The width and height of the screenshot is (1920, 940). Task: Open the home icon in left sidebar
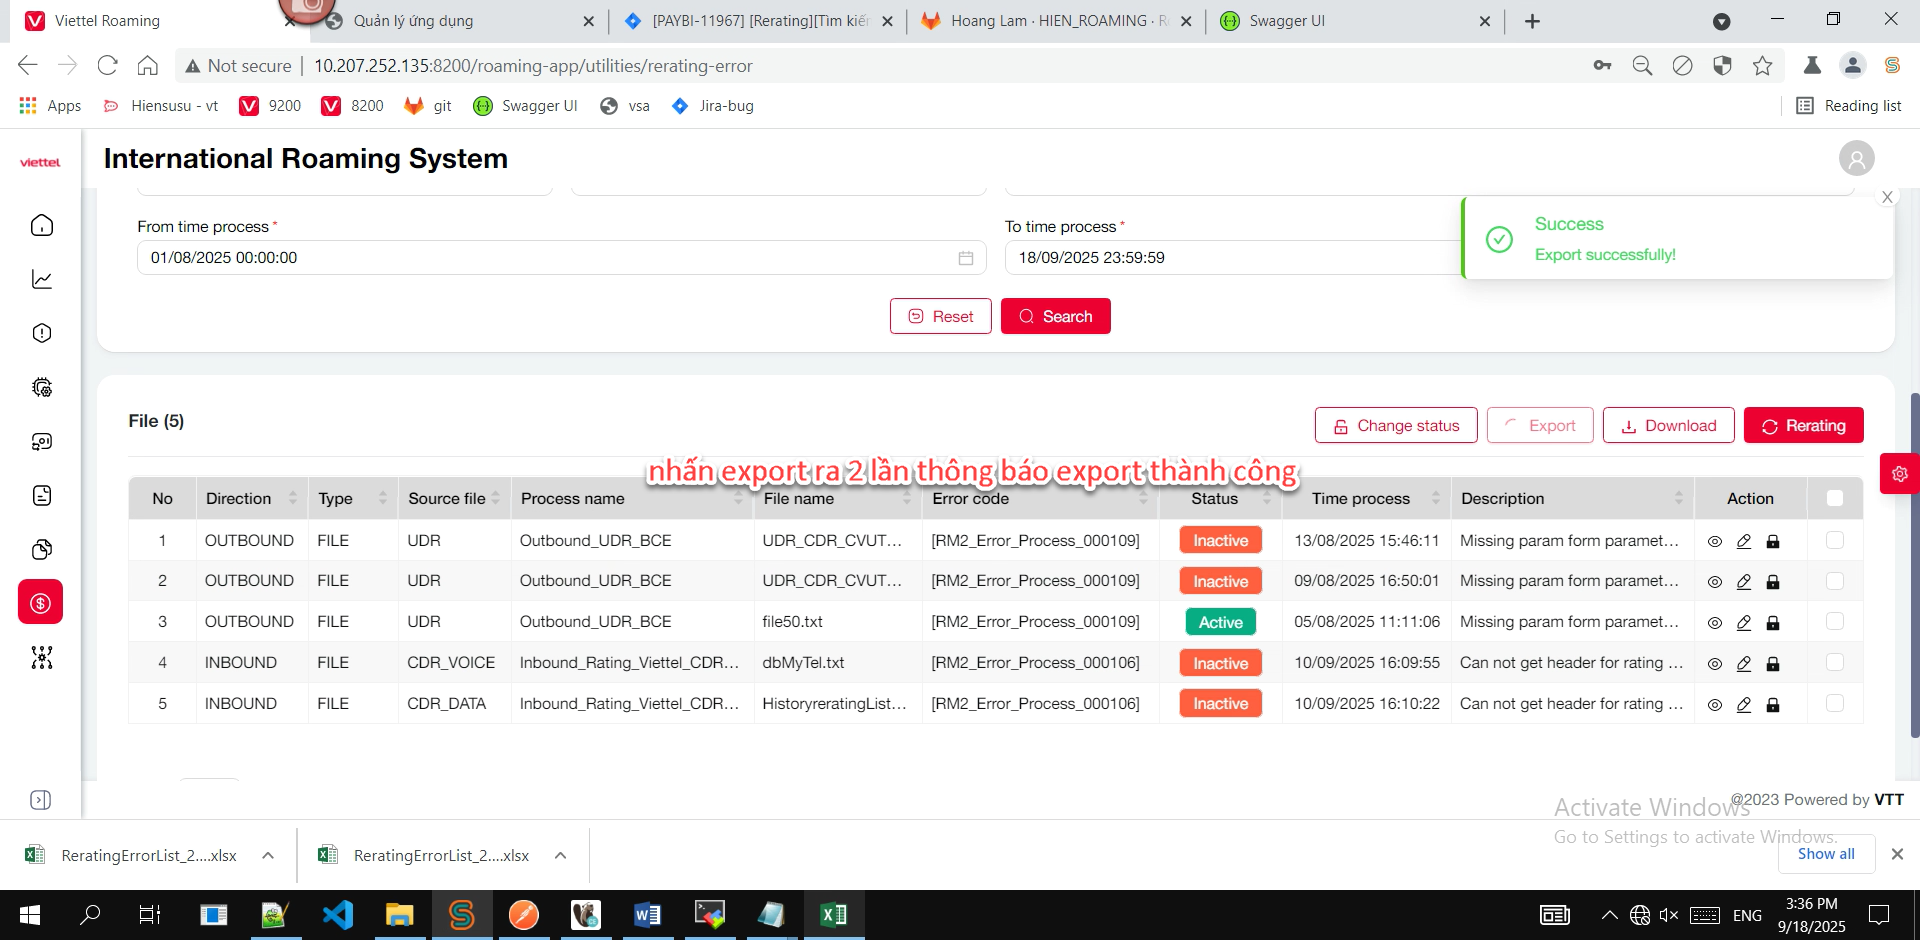pos(42,225)
